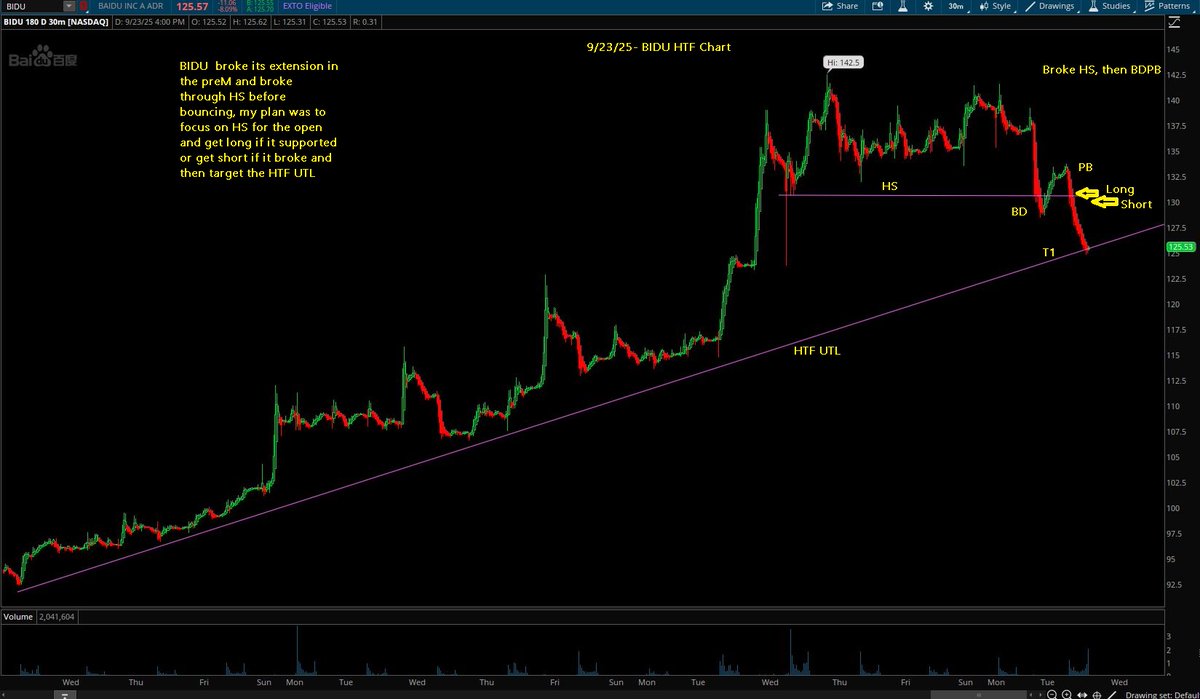Click the BIDU symbol input field

pos(33,6)
